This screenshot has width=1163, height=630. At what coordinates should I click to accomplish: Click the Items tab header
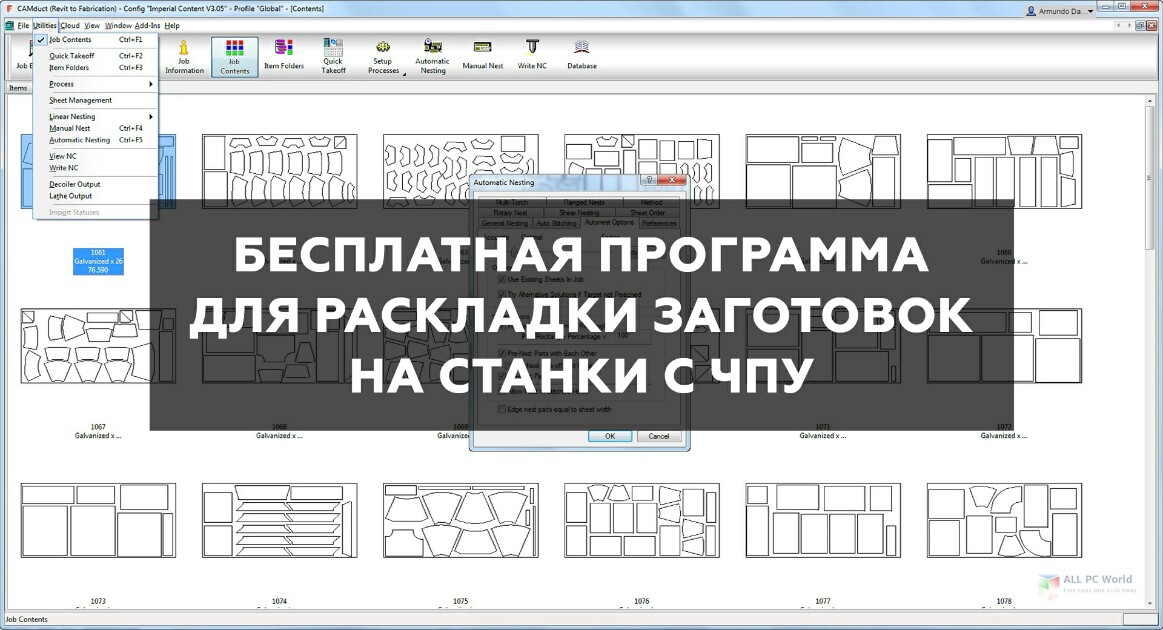(x=18, y=88)
